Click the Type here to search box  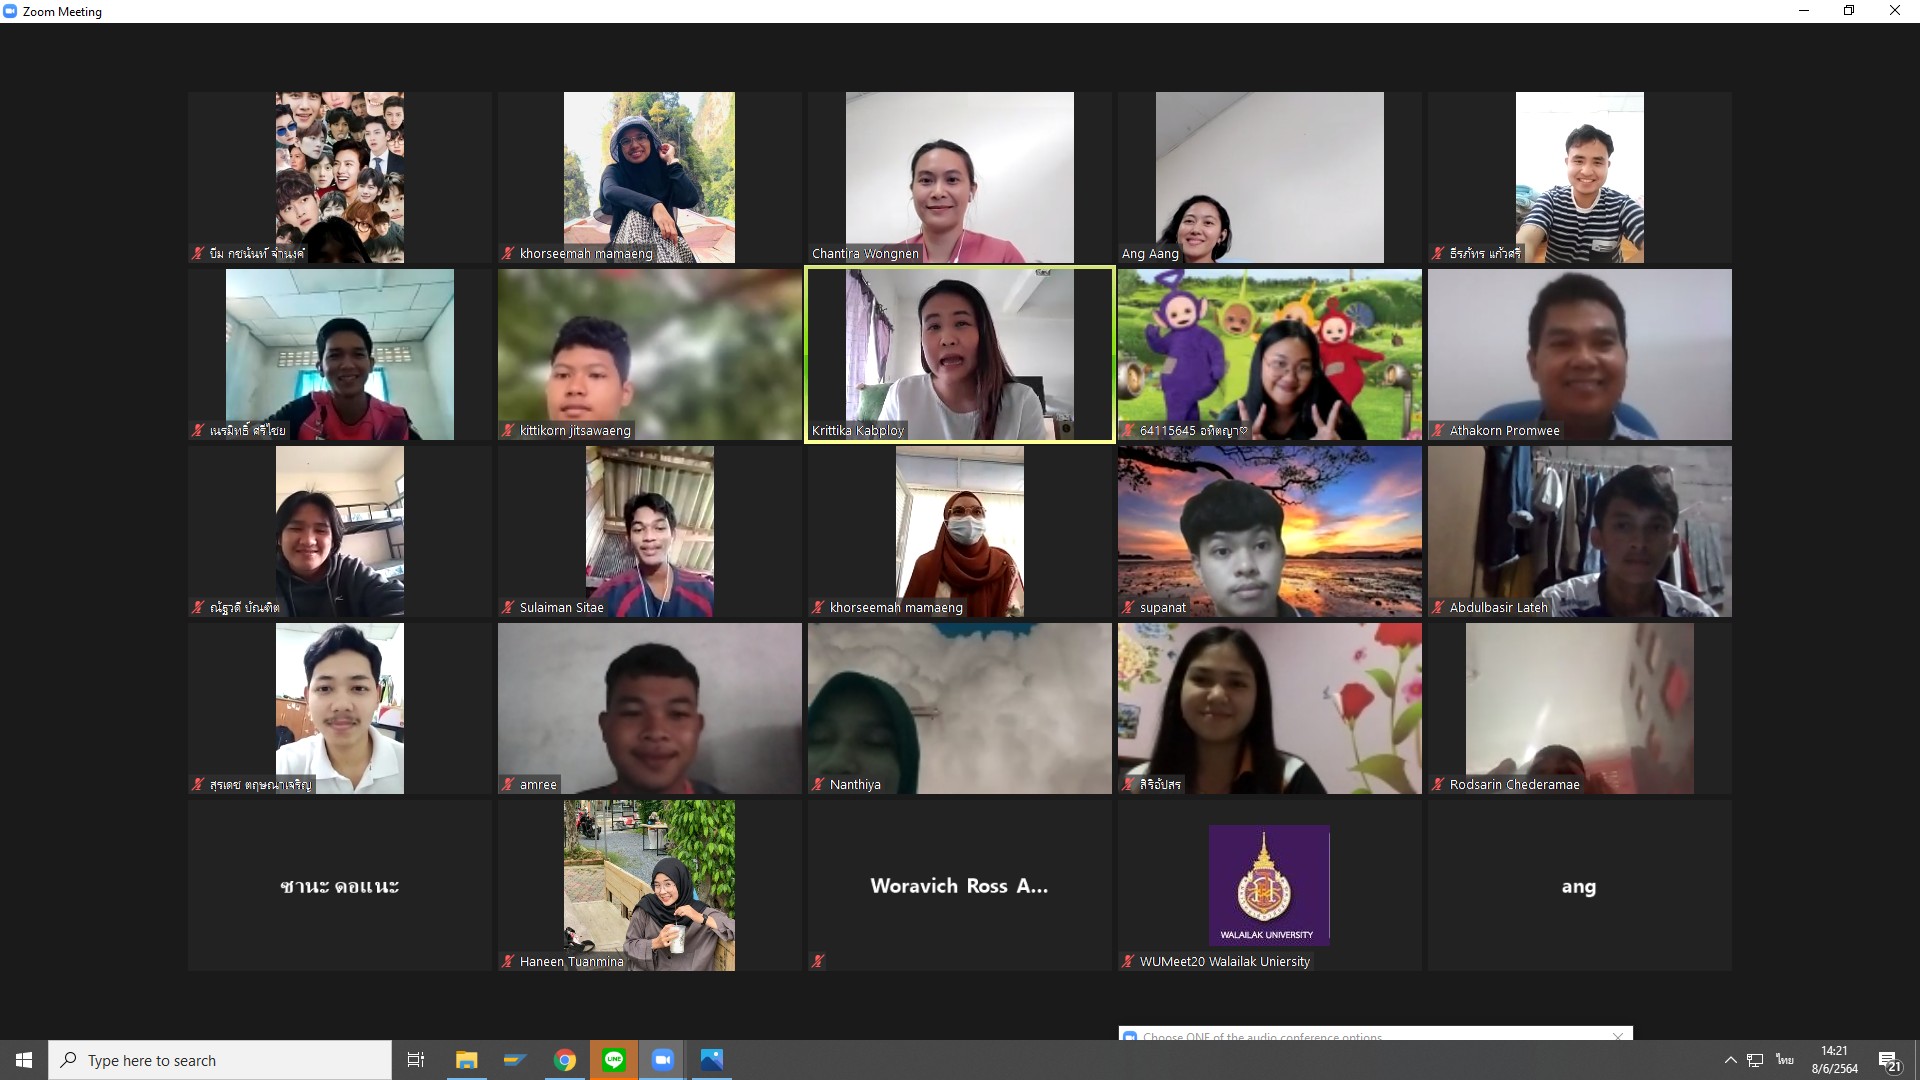(x=220, y=1060)
